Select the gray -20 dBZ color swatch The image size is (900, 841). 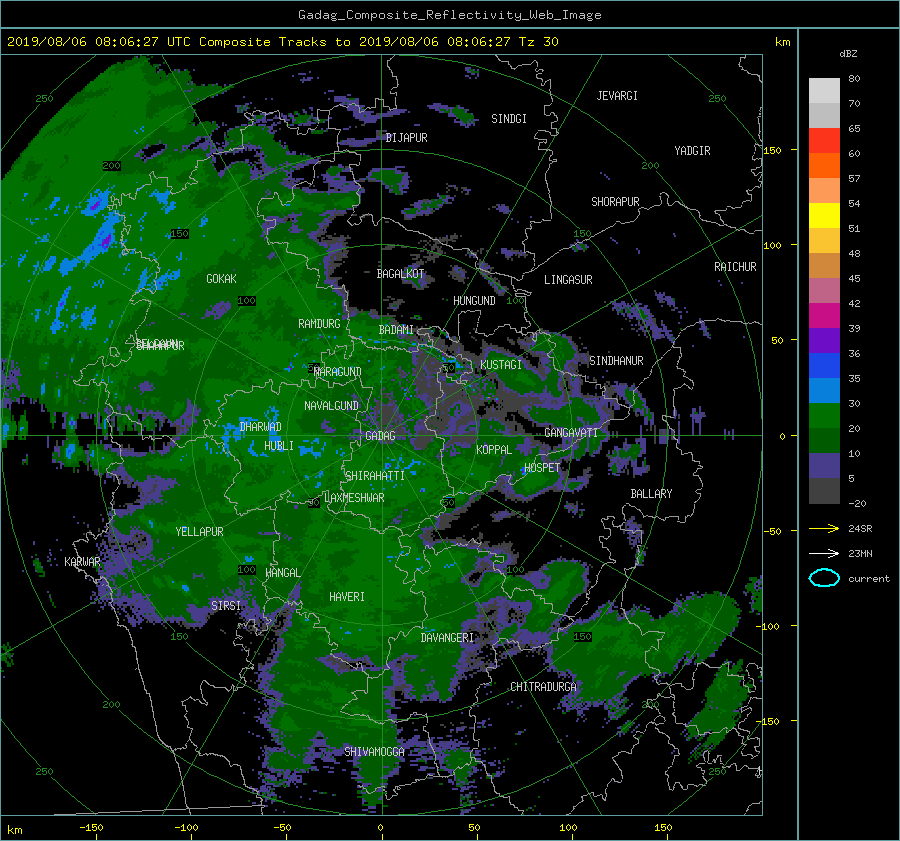[x=824, y=491]
